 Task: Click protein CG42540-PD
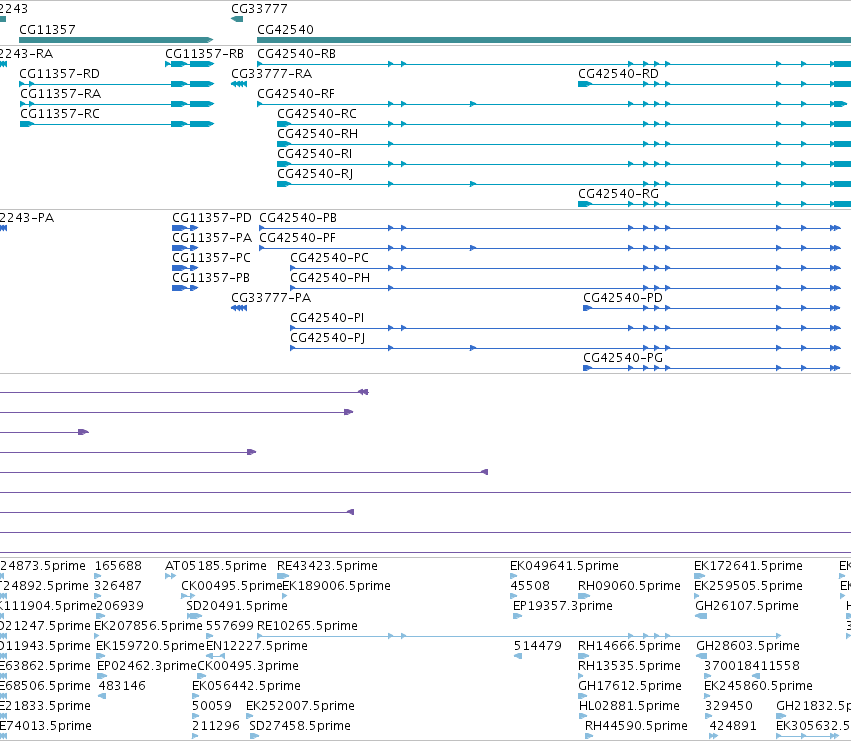(623, 299)
